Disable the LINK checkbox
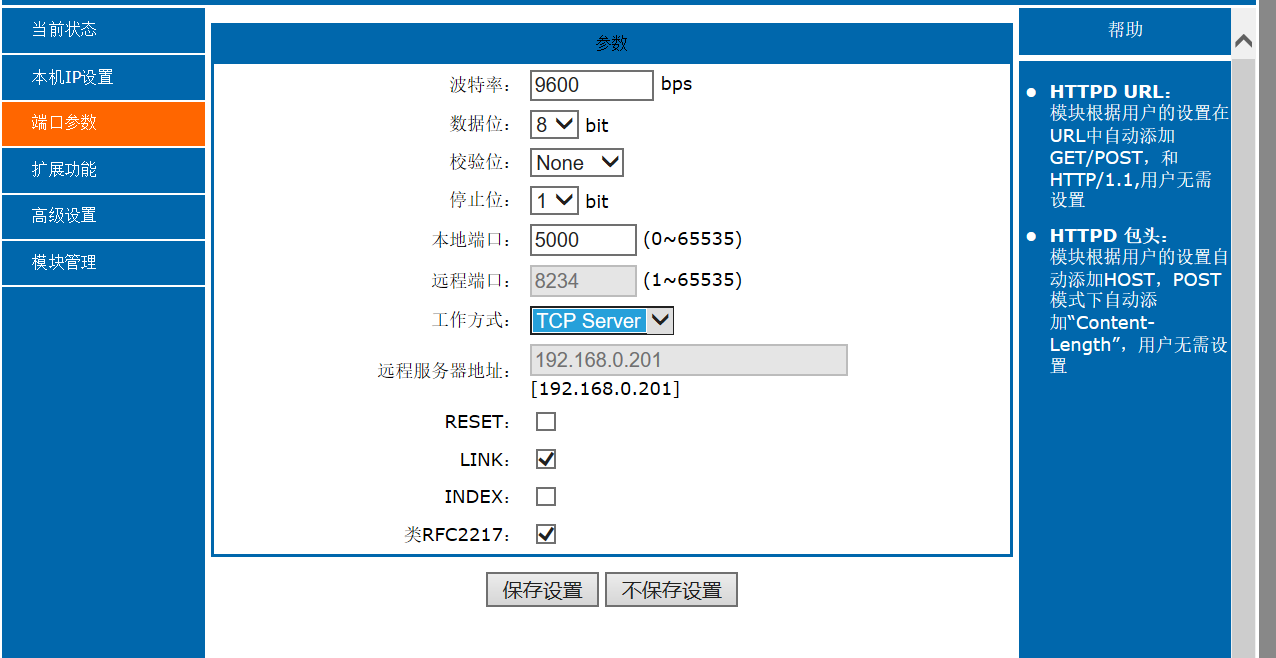 coord(545,458)
